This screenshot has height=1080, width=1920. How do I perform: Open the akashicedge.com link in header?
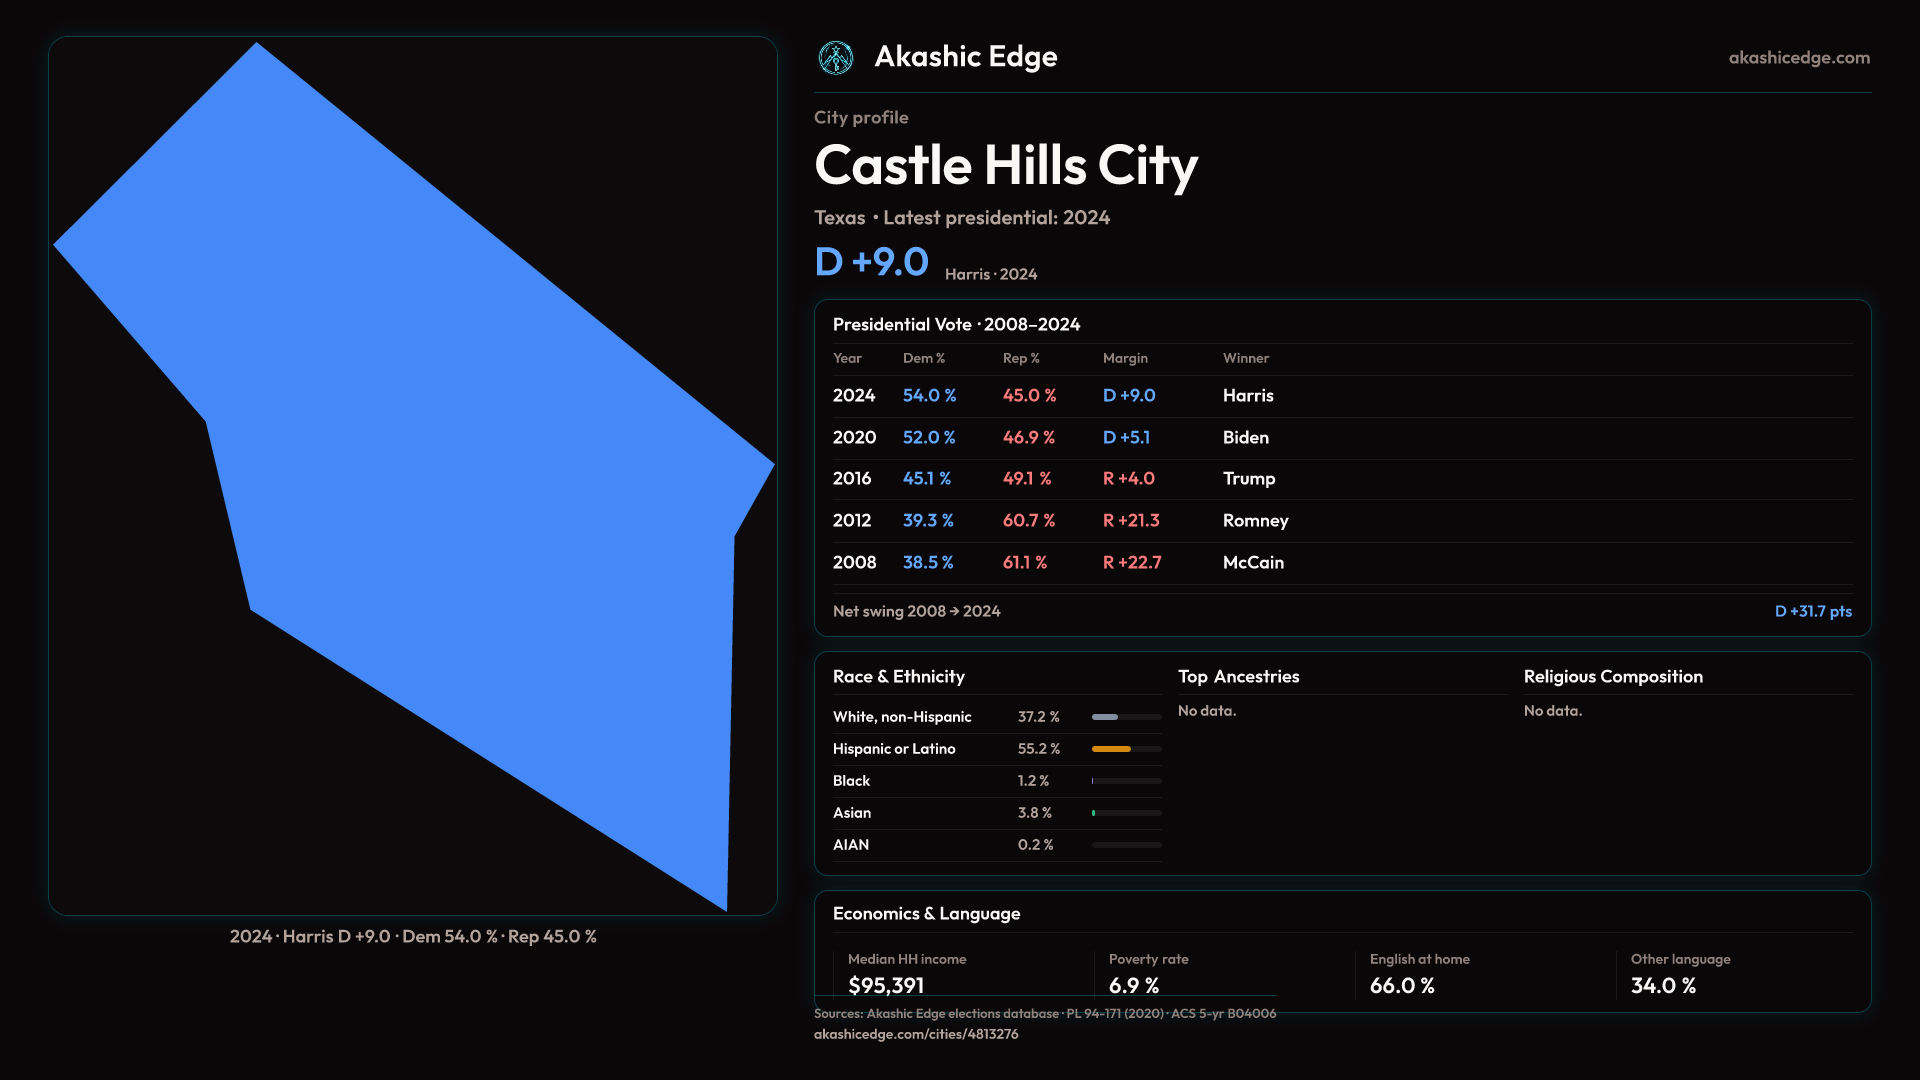tap(1798, 58)
